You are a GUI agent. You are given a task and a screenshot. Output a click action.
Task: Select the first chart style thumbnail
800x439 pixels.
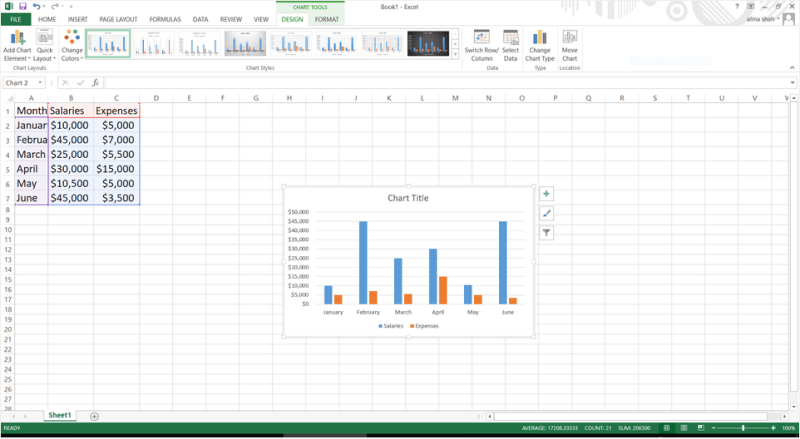coord(108,43)
